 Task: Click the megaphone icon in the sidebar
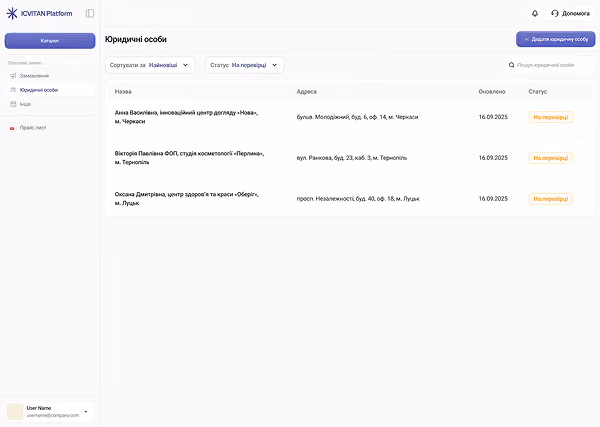(x=13, y=76)
